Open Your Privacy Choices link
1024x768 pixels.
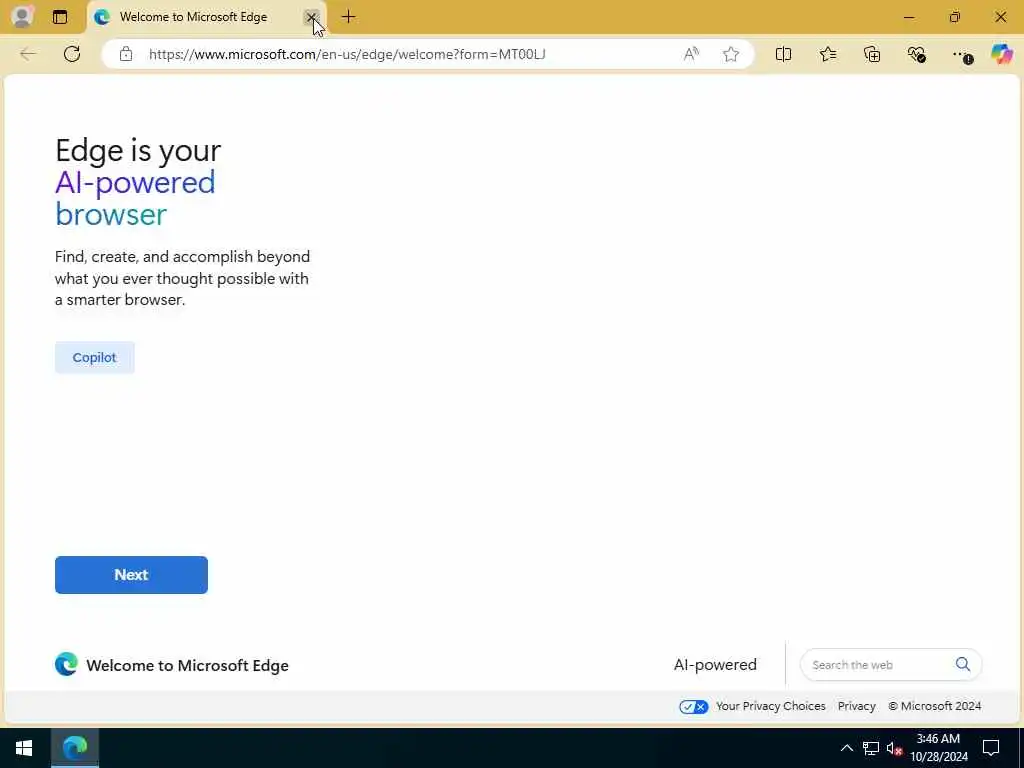pyautogui.click(x=771, y=706)
